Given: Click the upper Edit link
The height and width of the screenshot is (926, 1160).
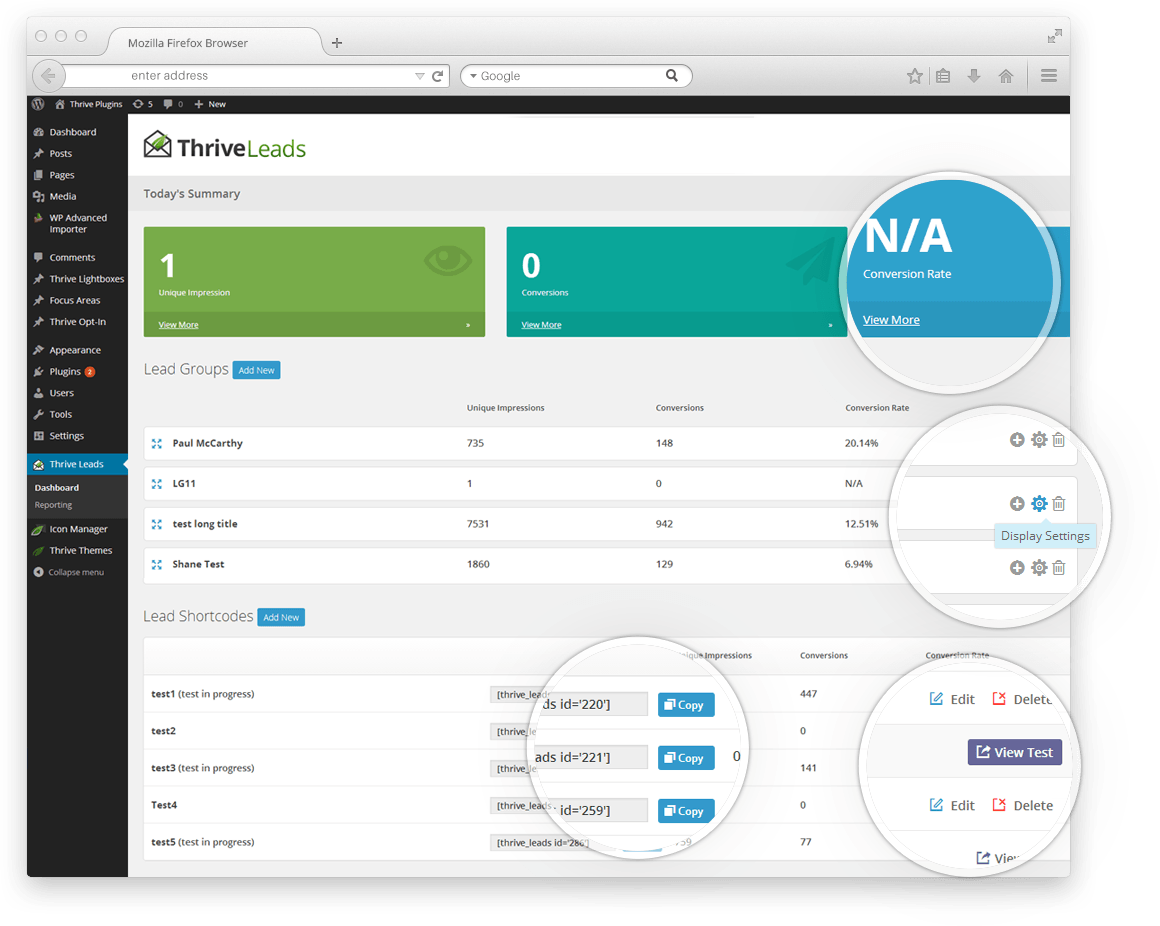Looking at the screenshot, I should click(x=953, y=699).
